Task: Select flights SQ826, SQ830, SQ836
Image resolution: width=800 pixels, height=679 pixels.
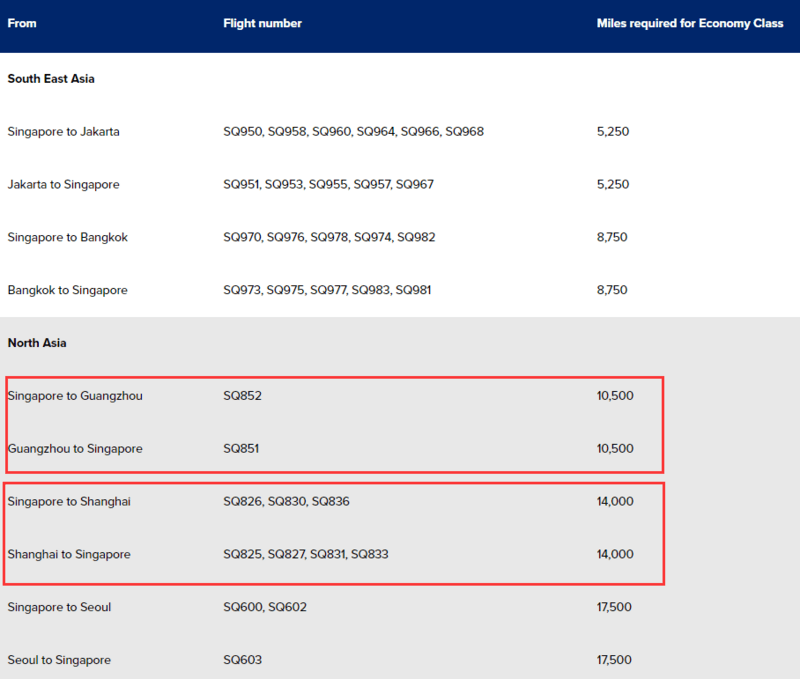Action: point(286,501)
